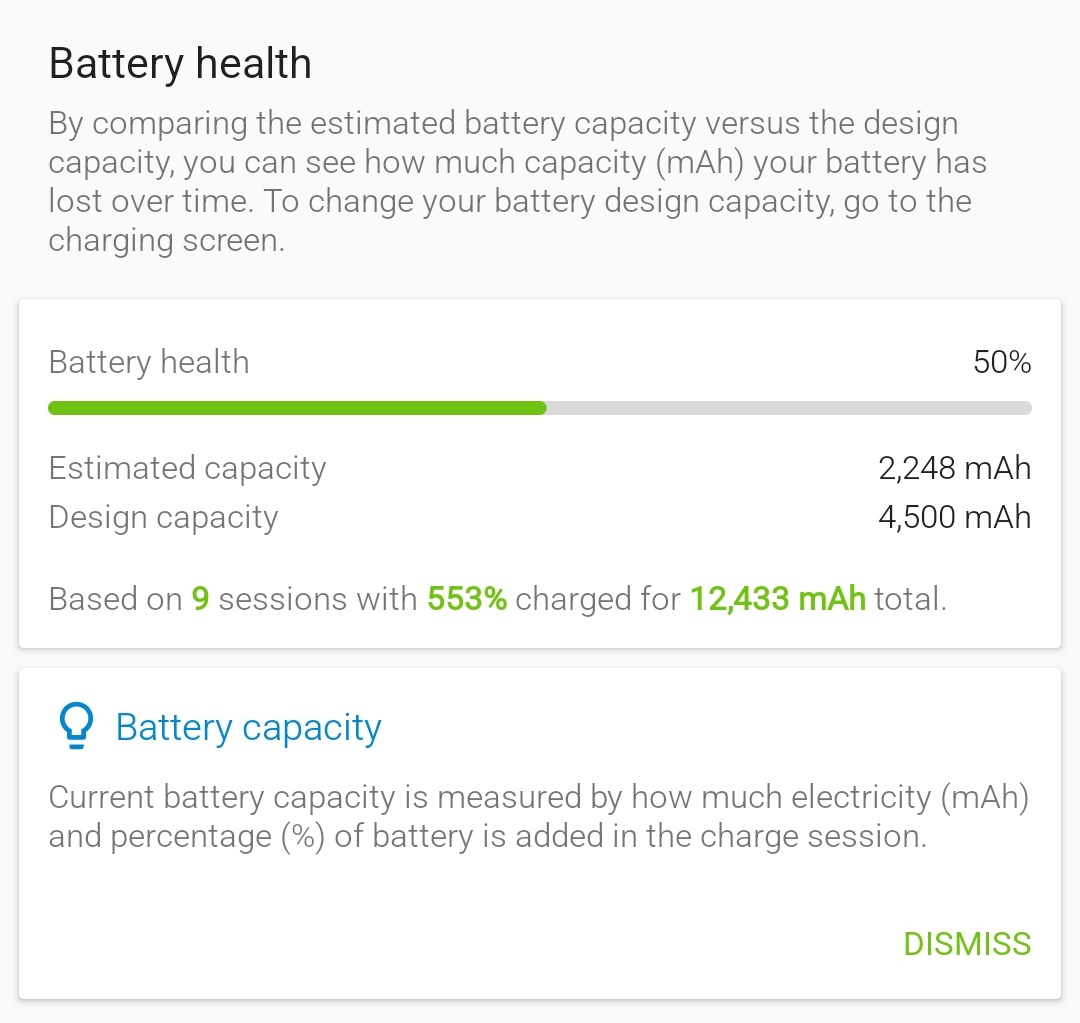Screen dimensions: 1080x1023
Task: Select the Battery health page title
Action: (x=180, y=64)
